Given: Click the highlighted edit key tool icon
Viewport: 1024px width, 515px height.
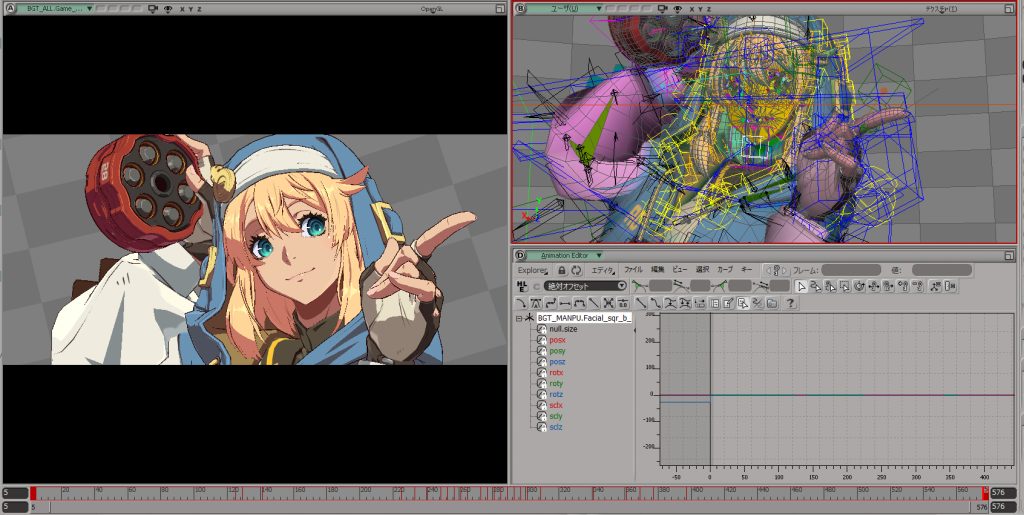Looking at the screenshot, I should 743,303.
